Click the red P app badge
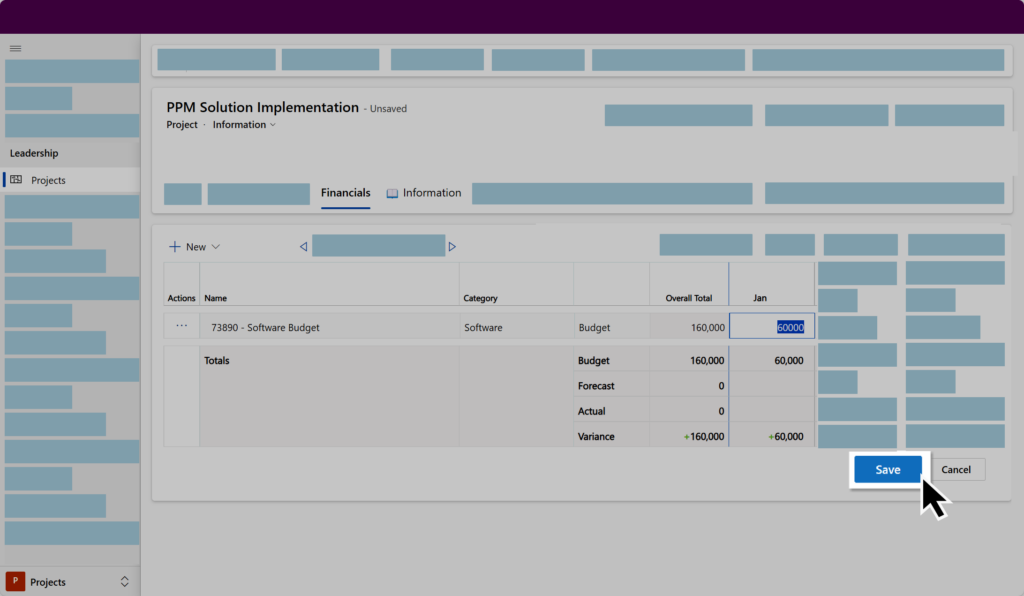Image resolution: width=1024 pixels, height=596 pixels. [x=15, y=581]
